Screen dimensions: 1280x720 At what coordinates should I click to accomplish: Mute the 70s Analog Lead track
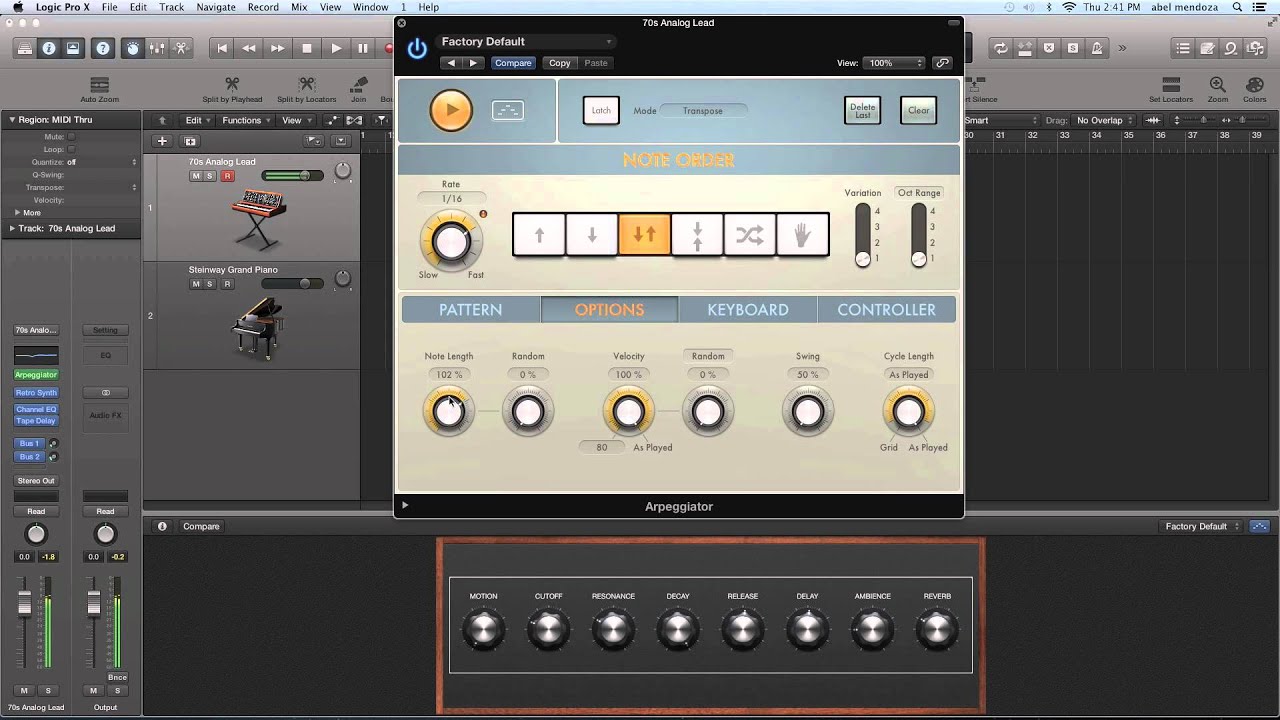(196, 176)
